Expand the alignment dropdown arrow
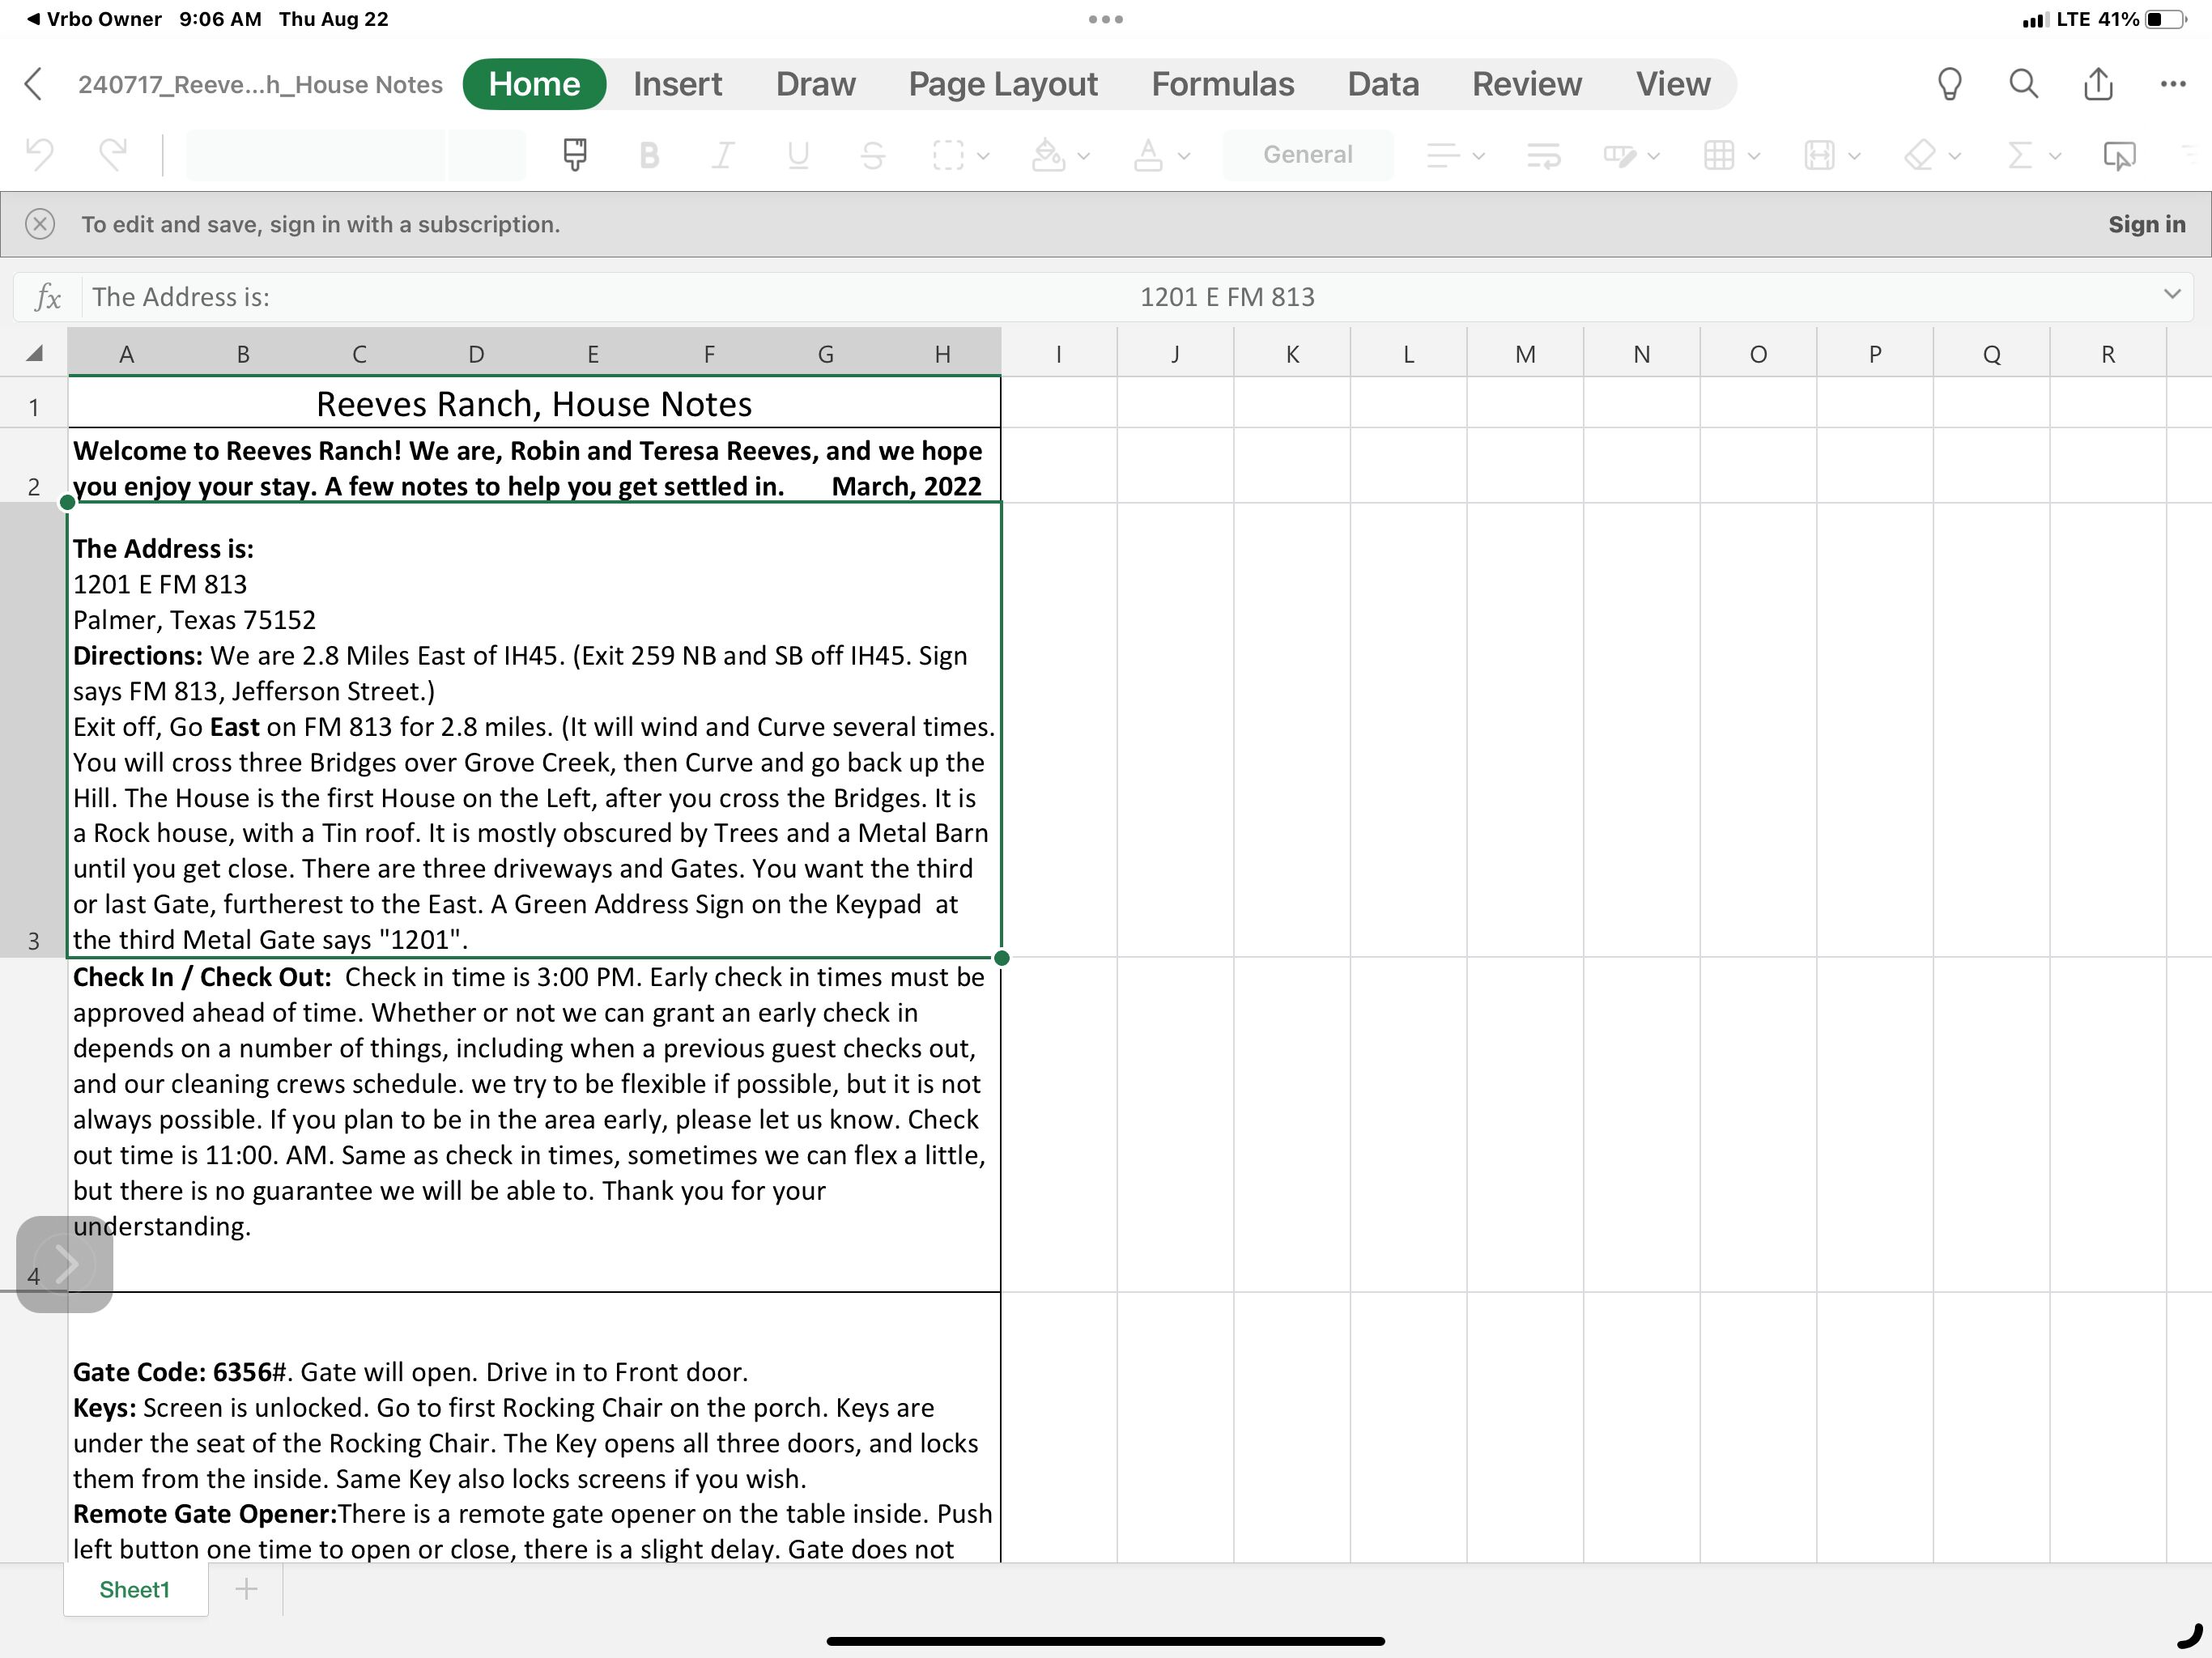The width and height of the screenshot is (2212, 1658). coord(1479,156)
